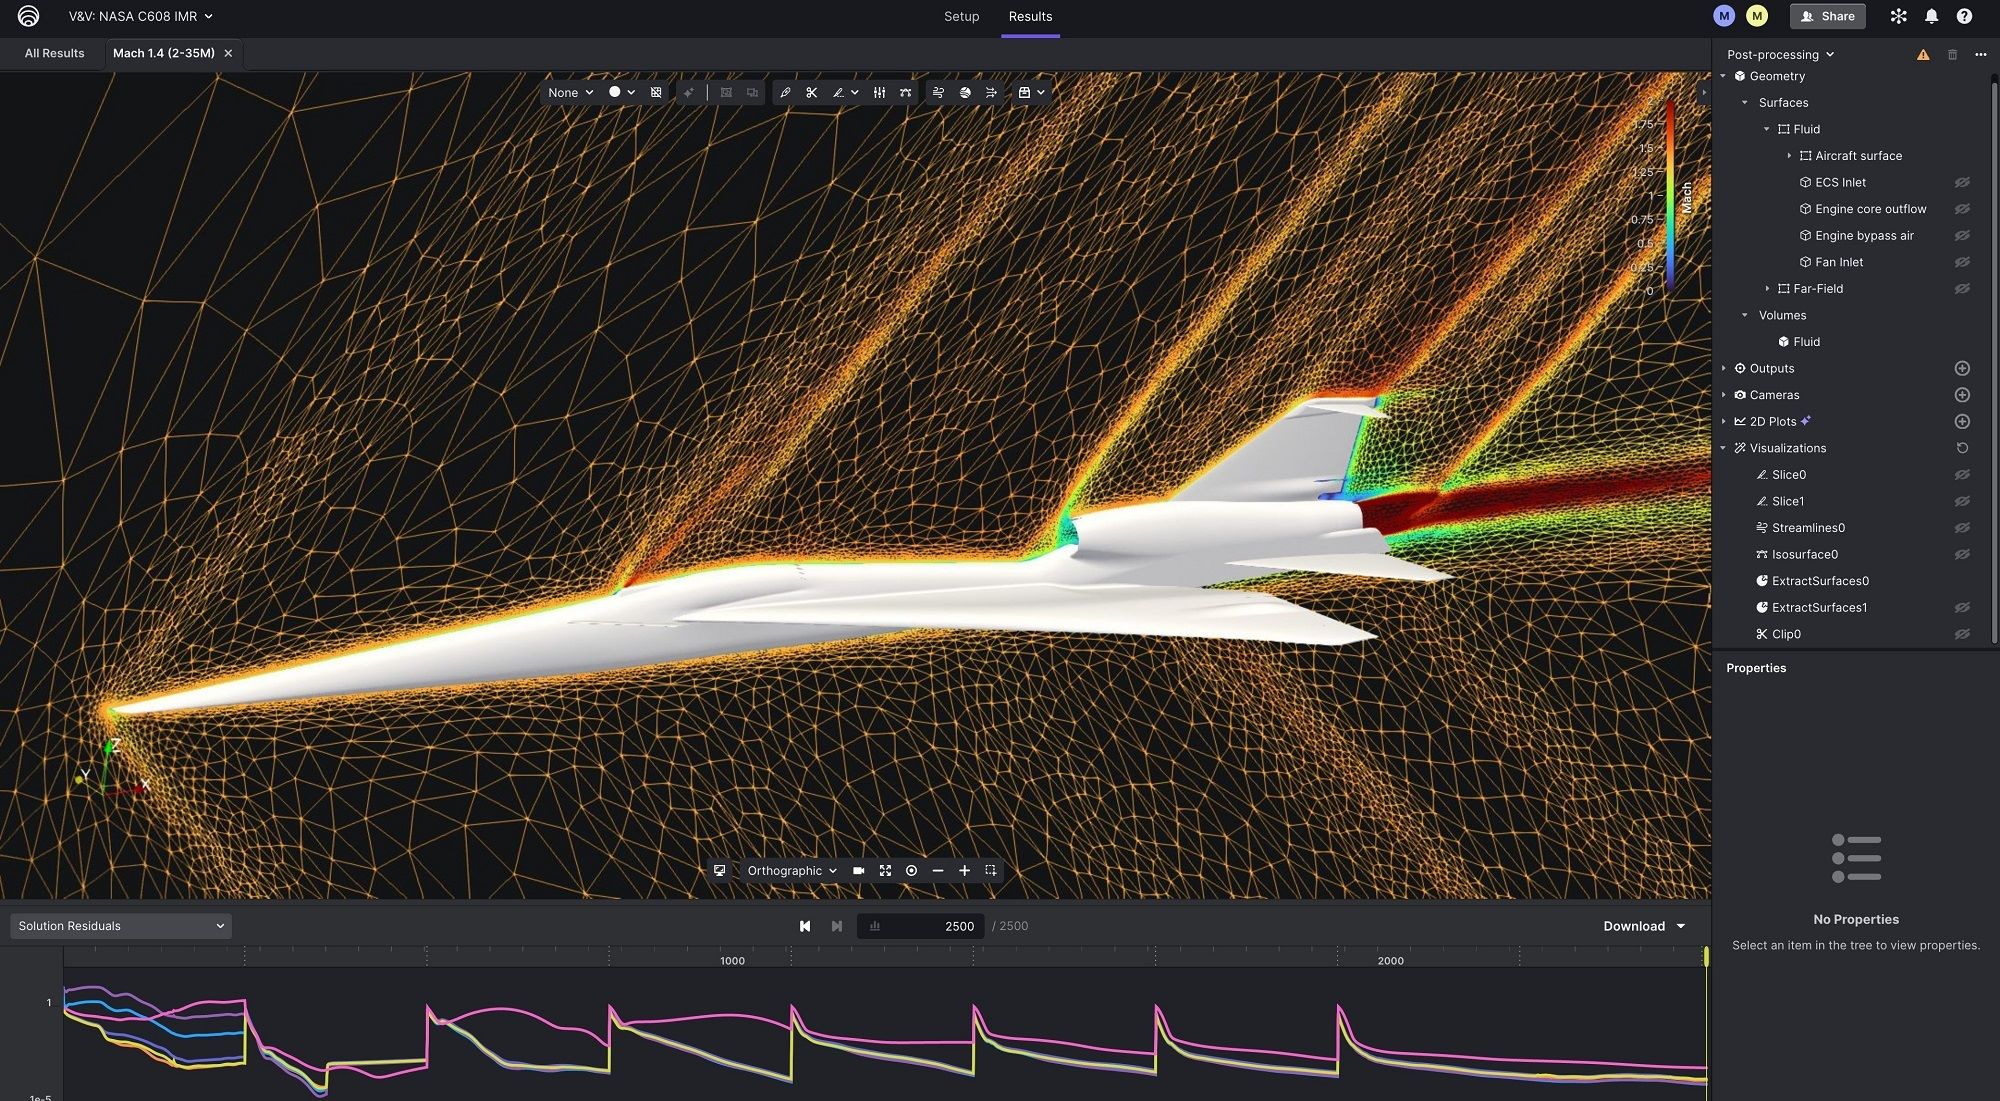Add a new 2D Plot with plus icon

tap(1962, 422)
